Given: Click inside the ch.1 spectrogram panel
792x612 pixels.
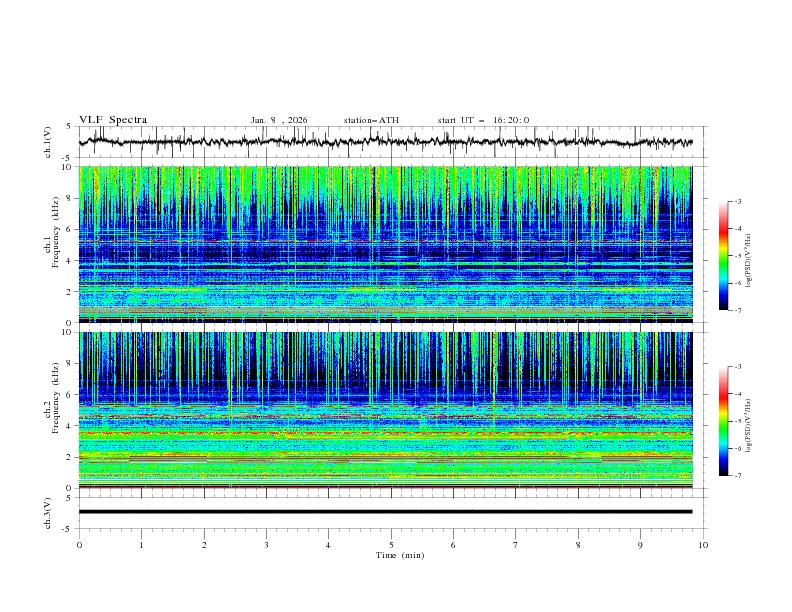Looking at the screenshot, I should [x=385, y=244].
